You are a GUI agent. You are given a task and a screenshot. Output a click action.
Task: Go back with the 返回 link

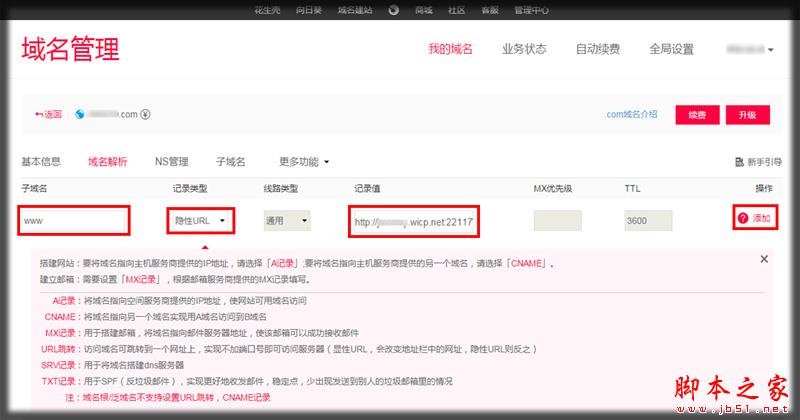tap(48, 114)
